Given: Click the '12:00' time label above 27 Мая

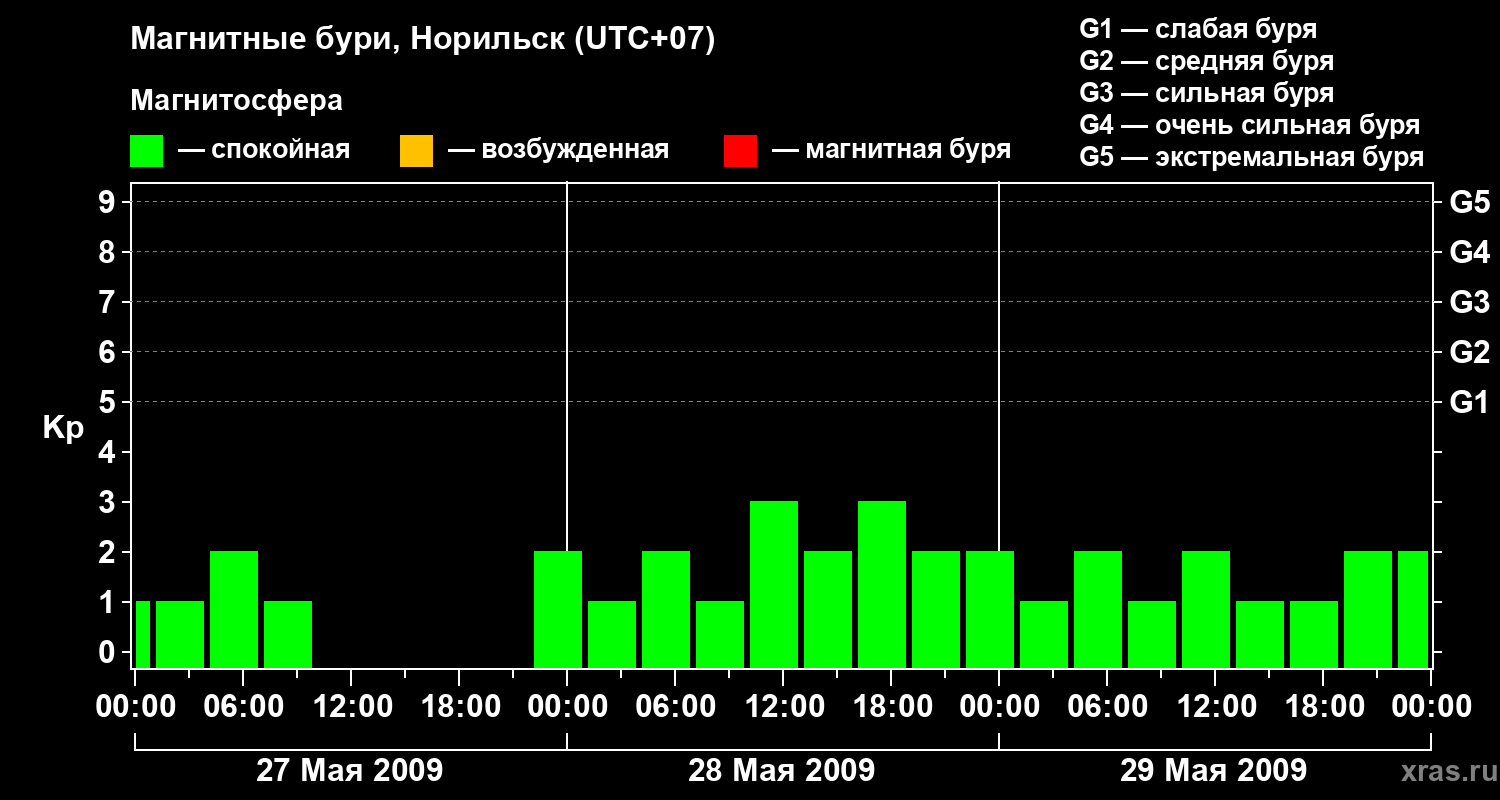Looking at the screenshot, I should pyautogui.click(x=351, y=707).
